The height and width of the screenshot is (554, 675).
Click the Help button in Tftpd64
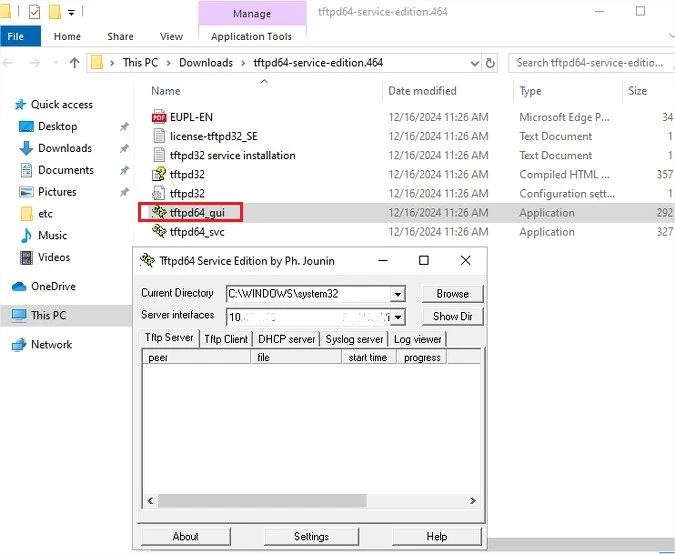[x=437, y=536]
